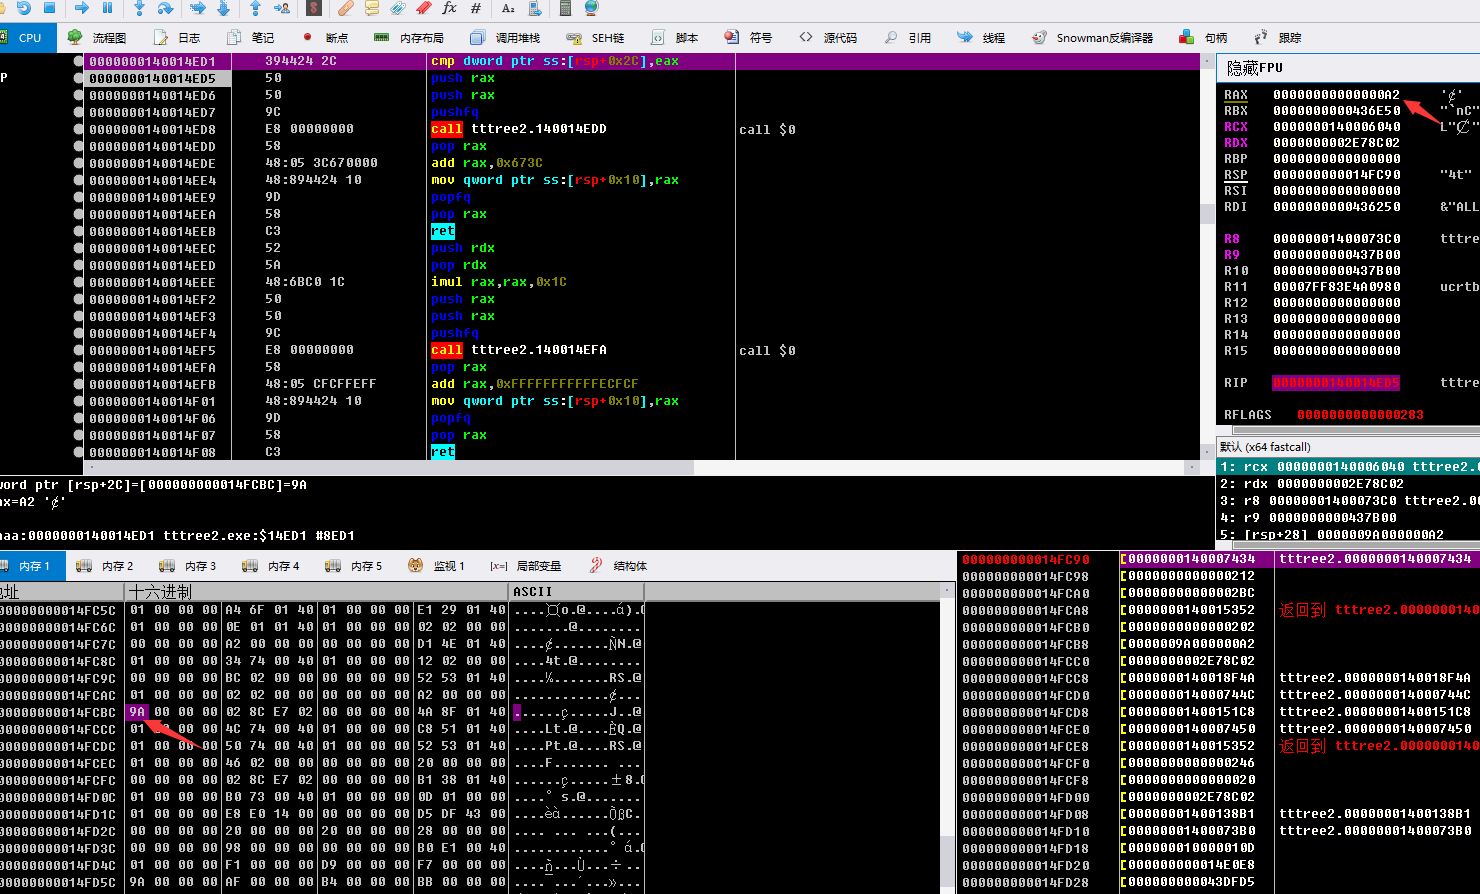Open the 笔记 notes tab
Image resolution: width=1480 pixels, height=894 pixels.
pyautogui.click(x=251, y=38)
